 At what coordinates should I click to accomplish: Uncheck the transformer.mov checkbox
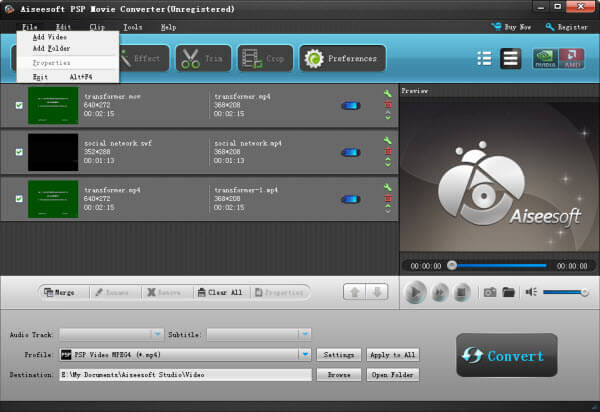click(19, 105)
